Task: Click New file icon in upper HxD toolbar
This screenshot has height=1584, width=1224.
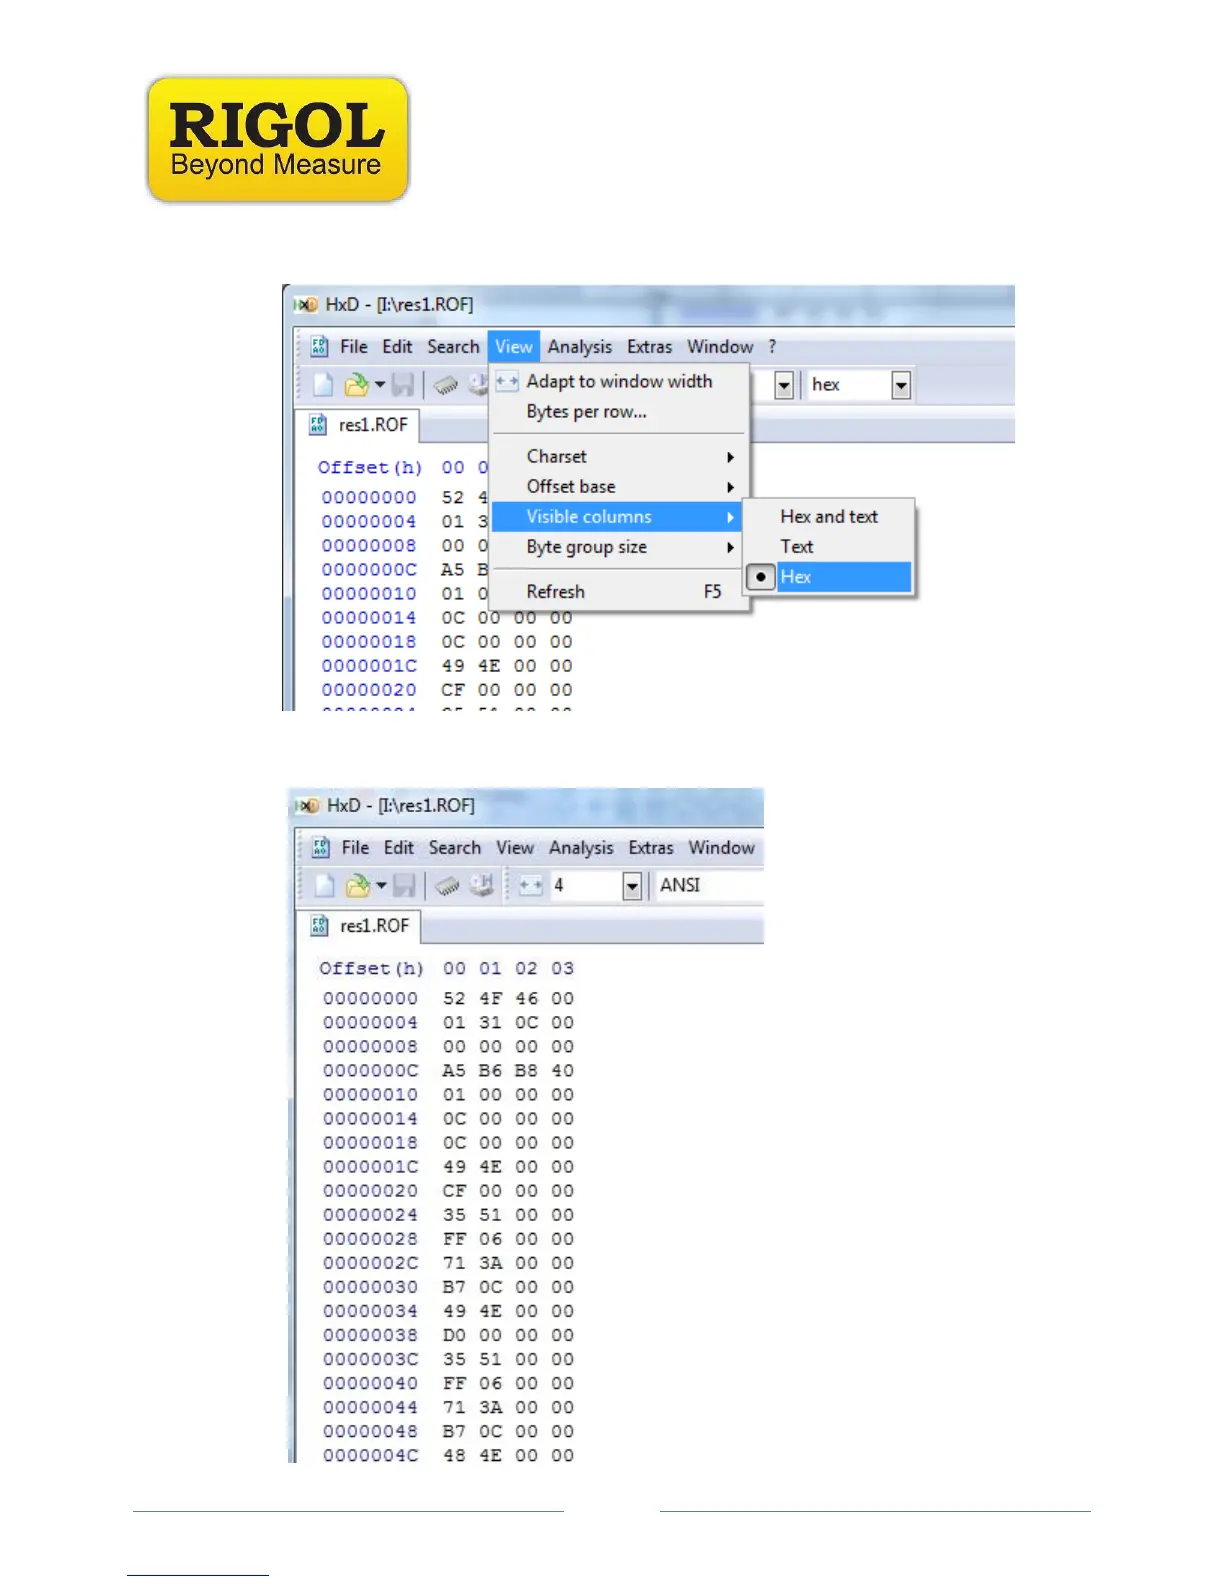Action: 323,384
